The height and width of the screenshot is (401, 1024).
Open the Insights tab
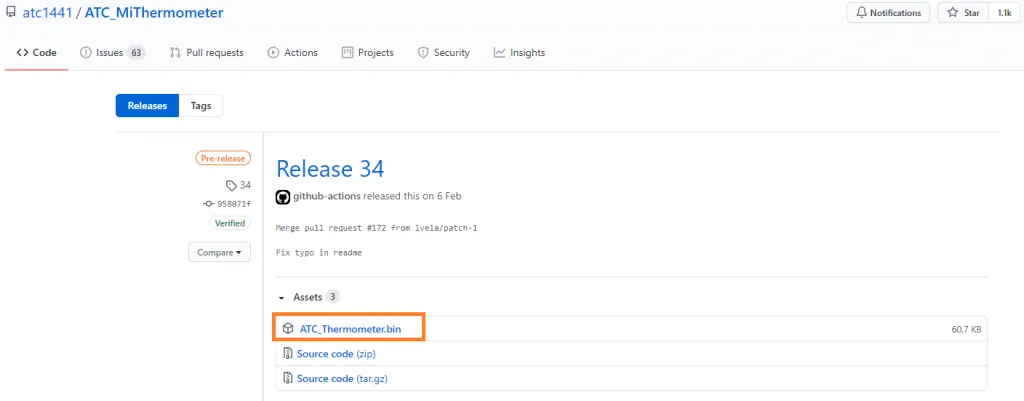pos(519,52)
